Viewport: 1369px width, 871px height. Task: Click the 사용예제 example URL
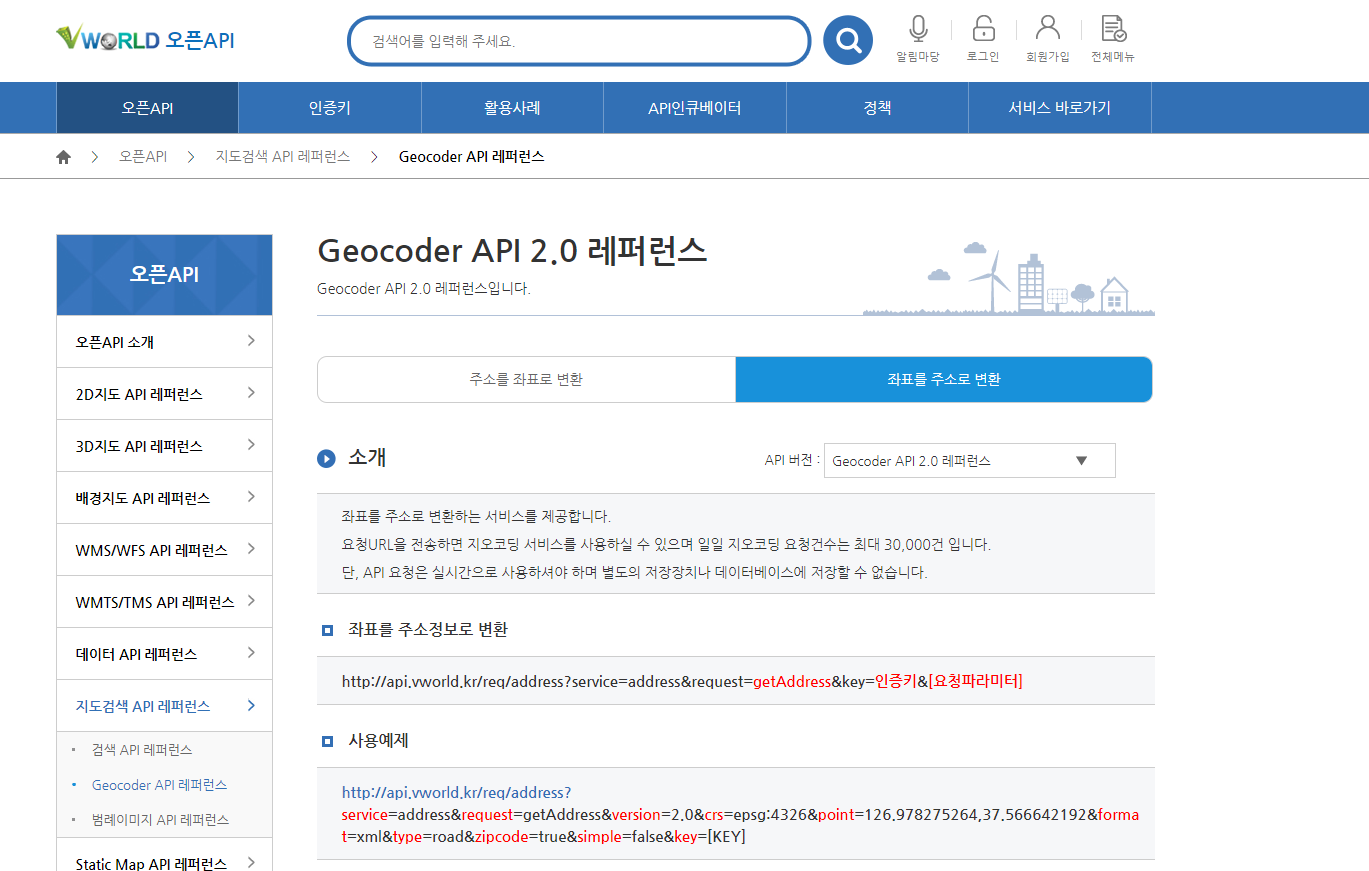(x=740, y=815)
